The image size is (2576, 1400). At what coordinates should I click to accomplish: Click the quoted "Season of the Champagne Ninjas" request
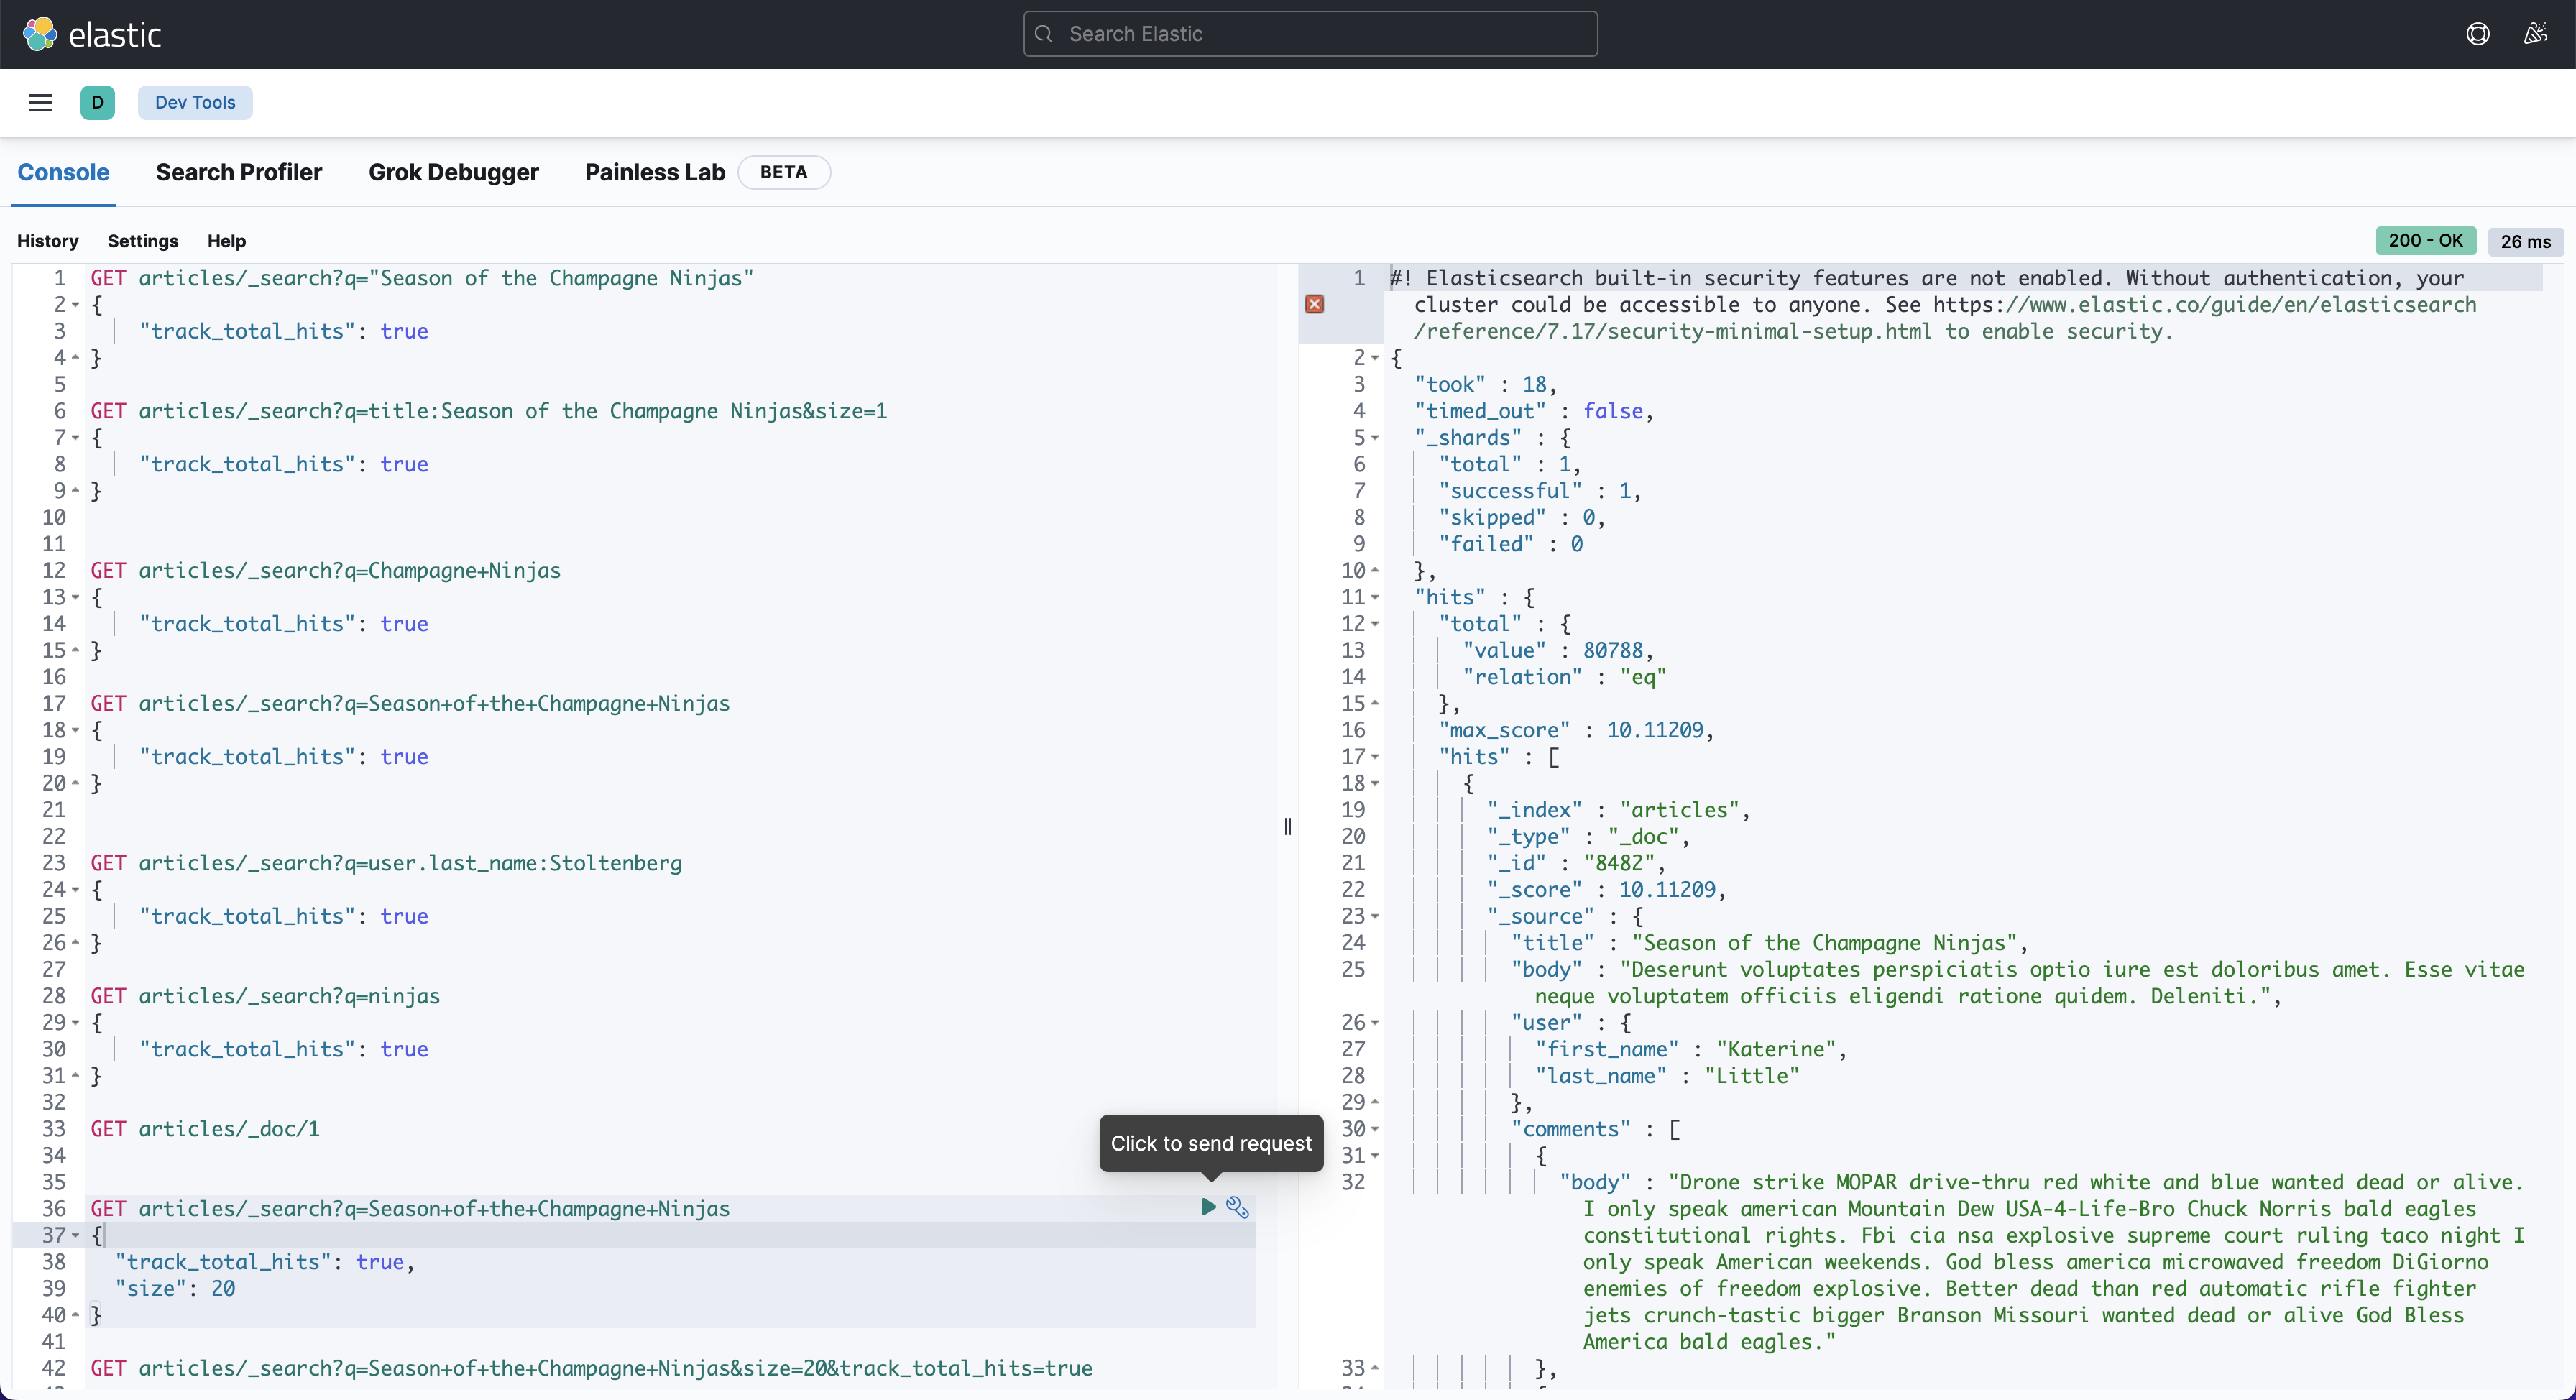(x=422, y=278)
